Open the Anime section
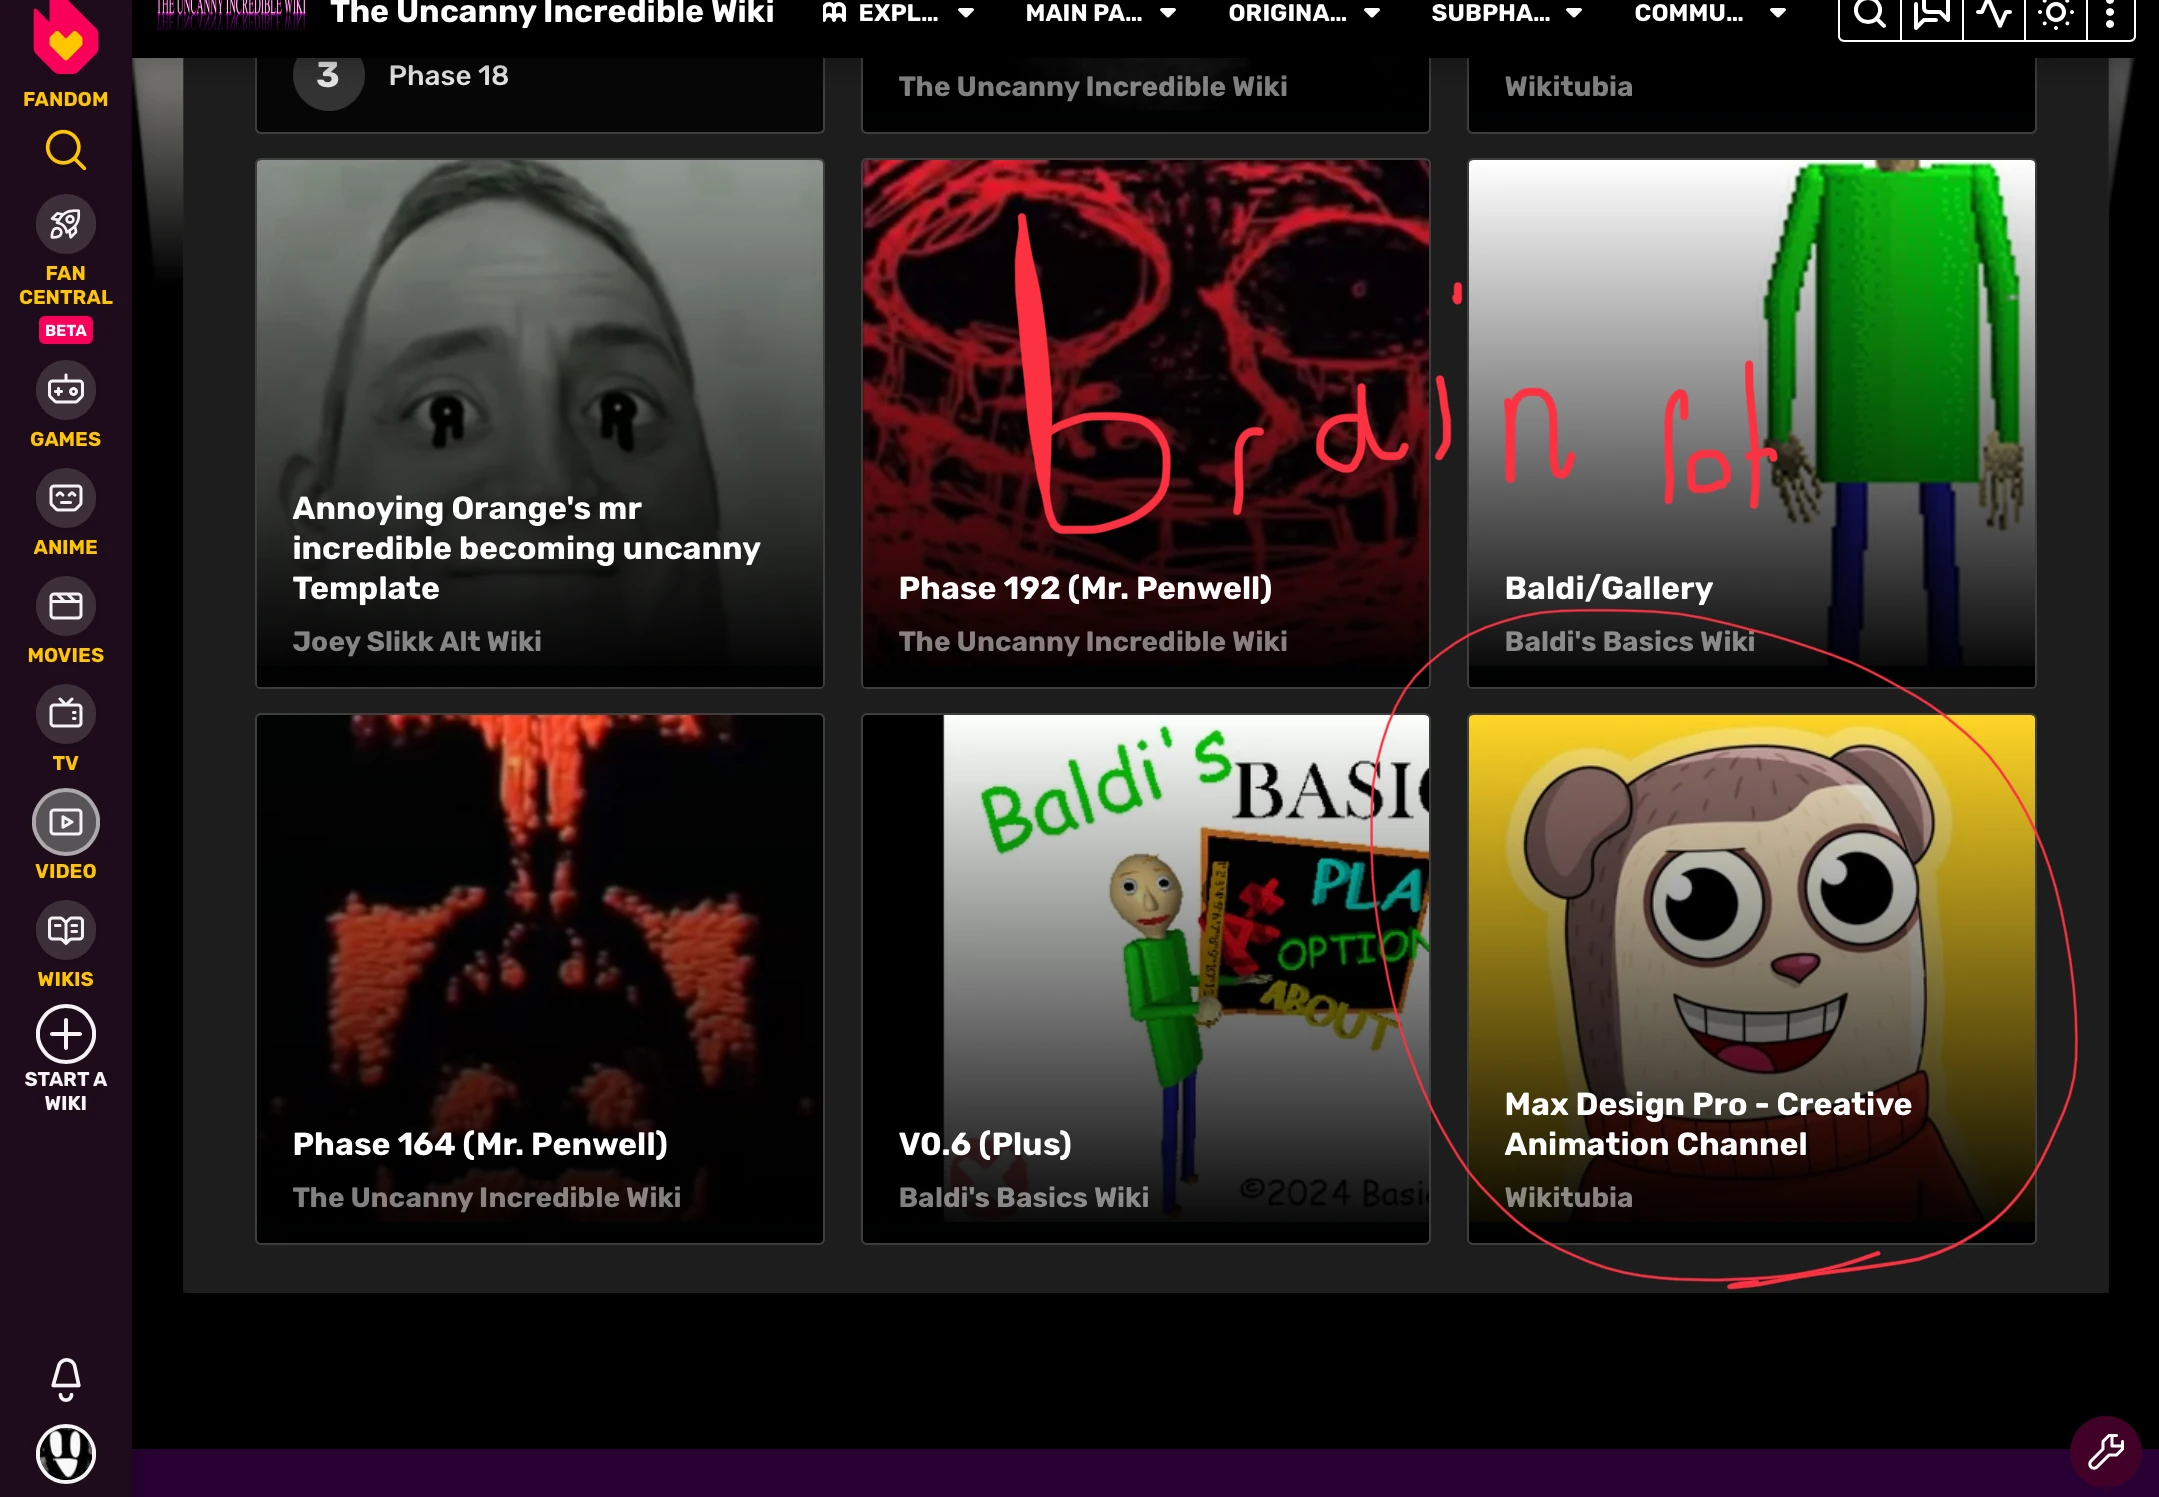This screenshot has height=1497, width=2159. pyautogui.click(x=65, y=498)
